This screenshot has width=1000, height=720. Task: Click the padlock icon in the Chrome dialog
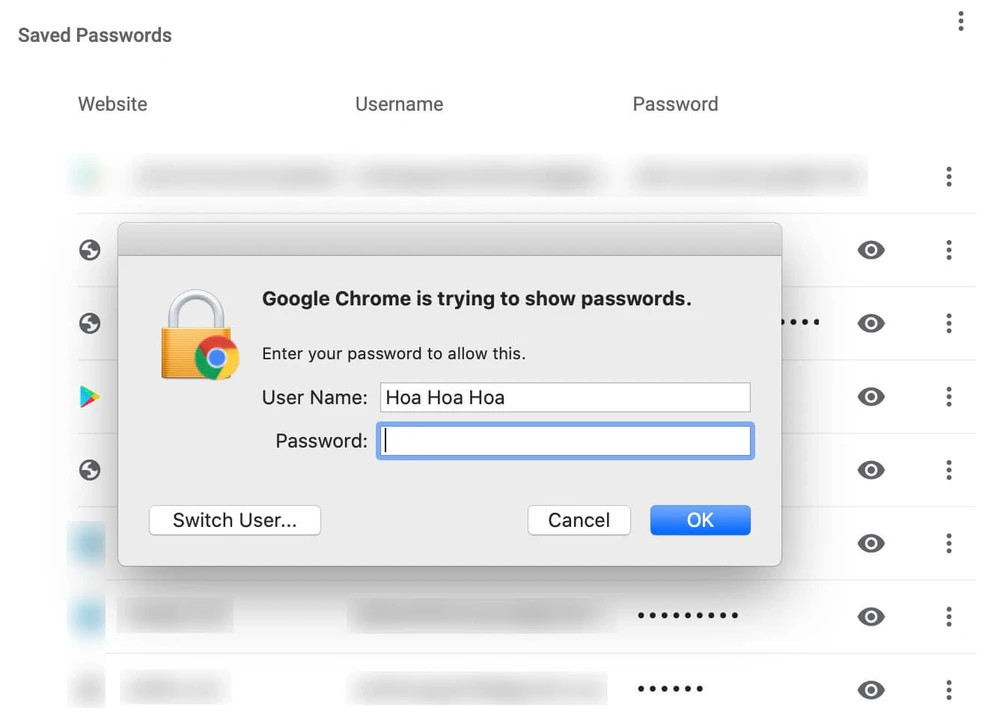pyautogui.click(x=199, y=335)
